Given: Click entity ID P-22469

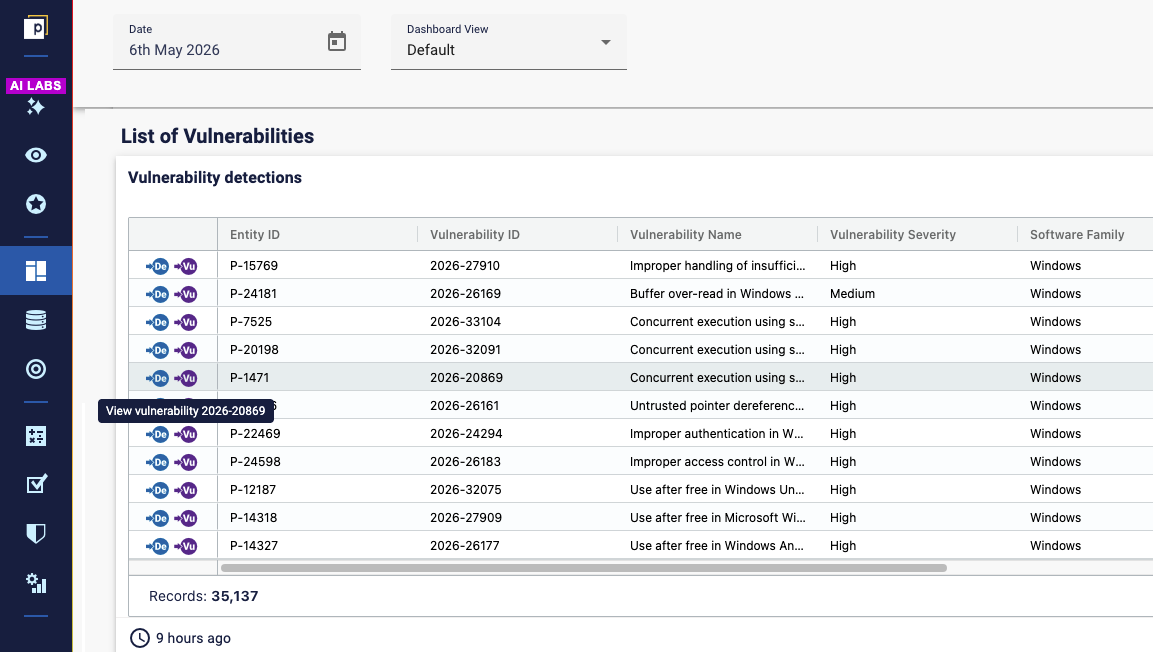Looking at the screenshot, I should 255,433.
